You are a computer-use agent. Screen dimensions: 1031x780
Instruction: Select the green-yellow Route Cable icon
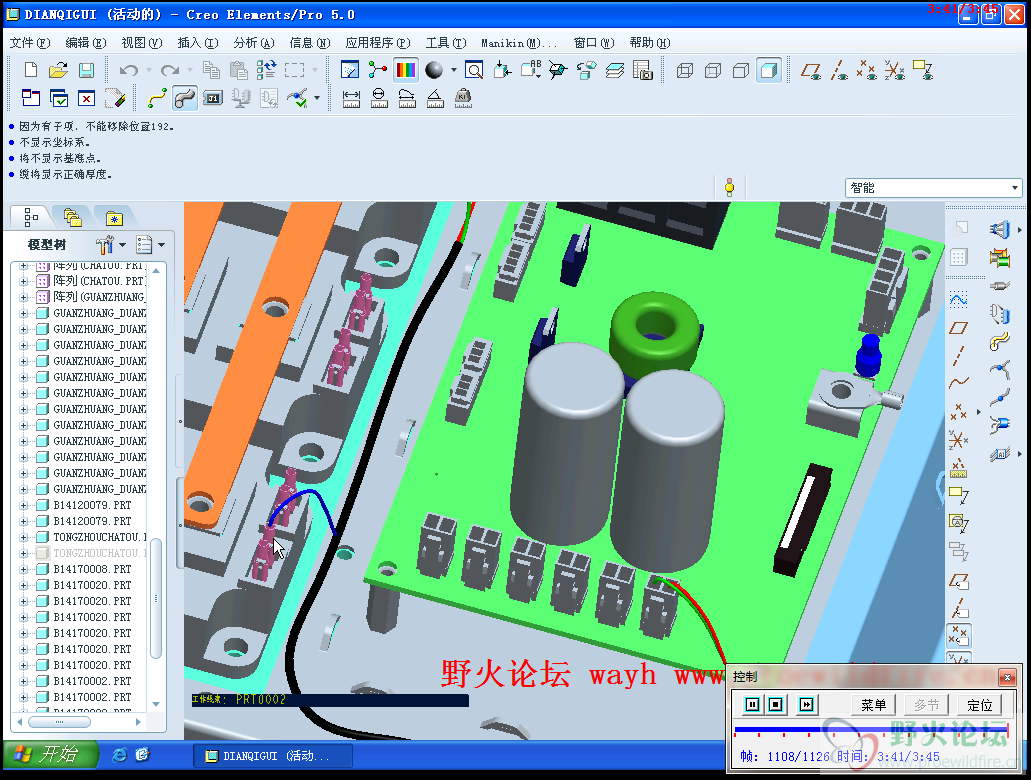pyautogui.click(x=156, y=99)
